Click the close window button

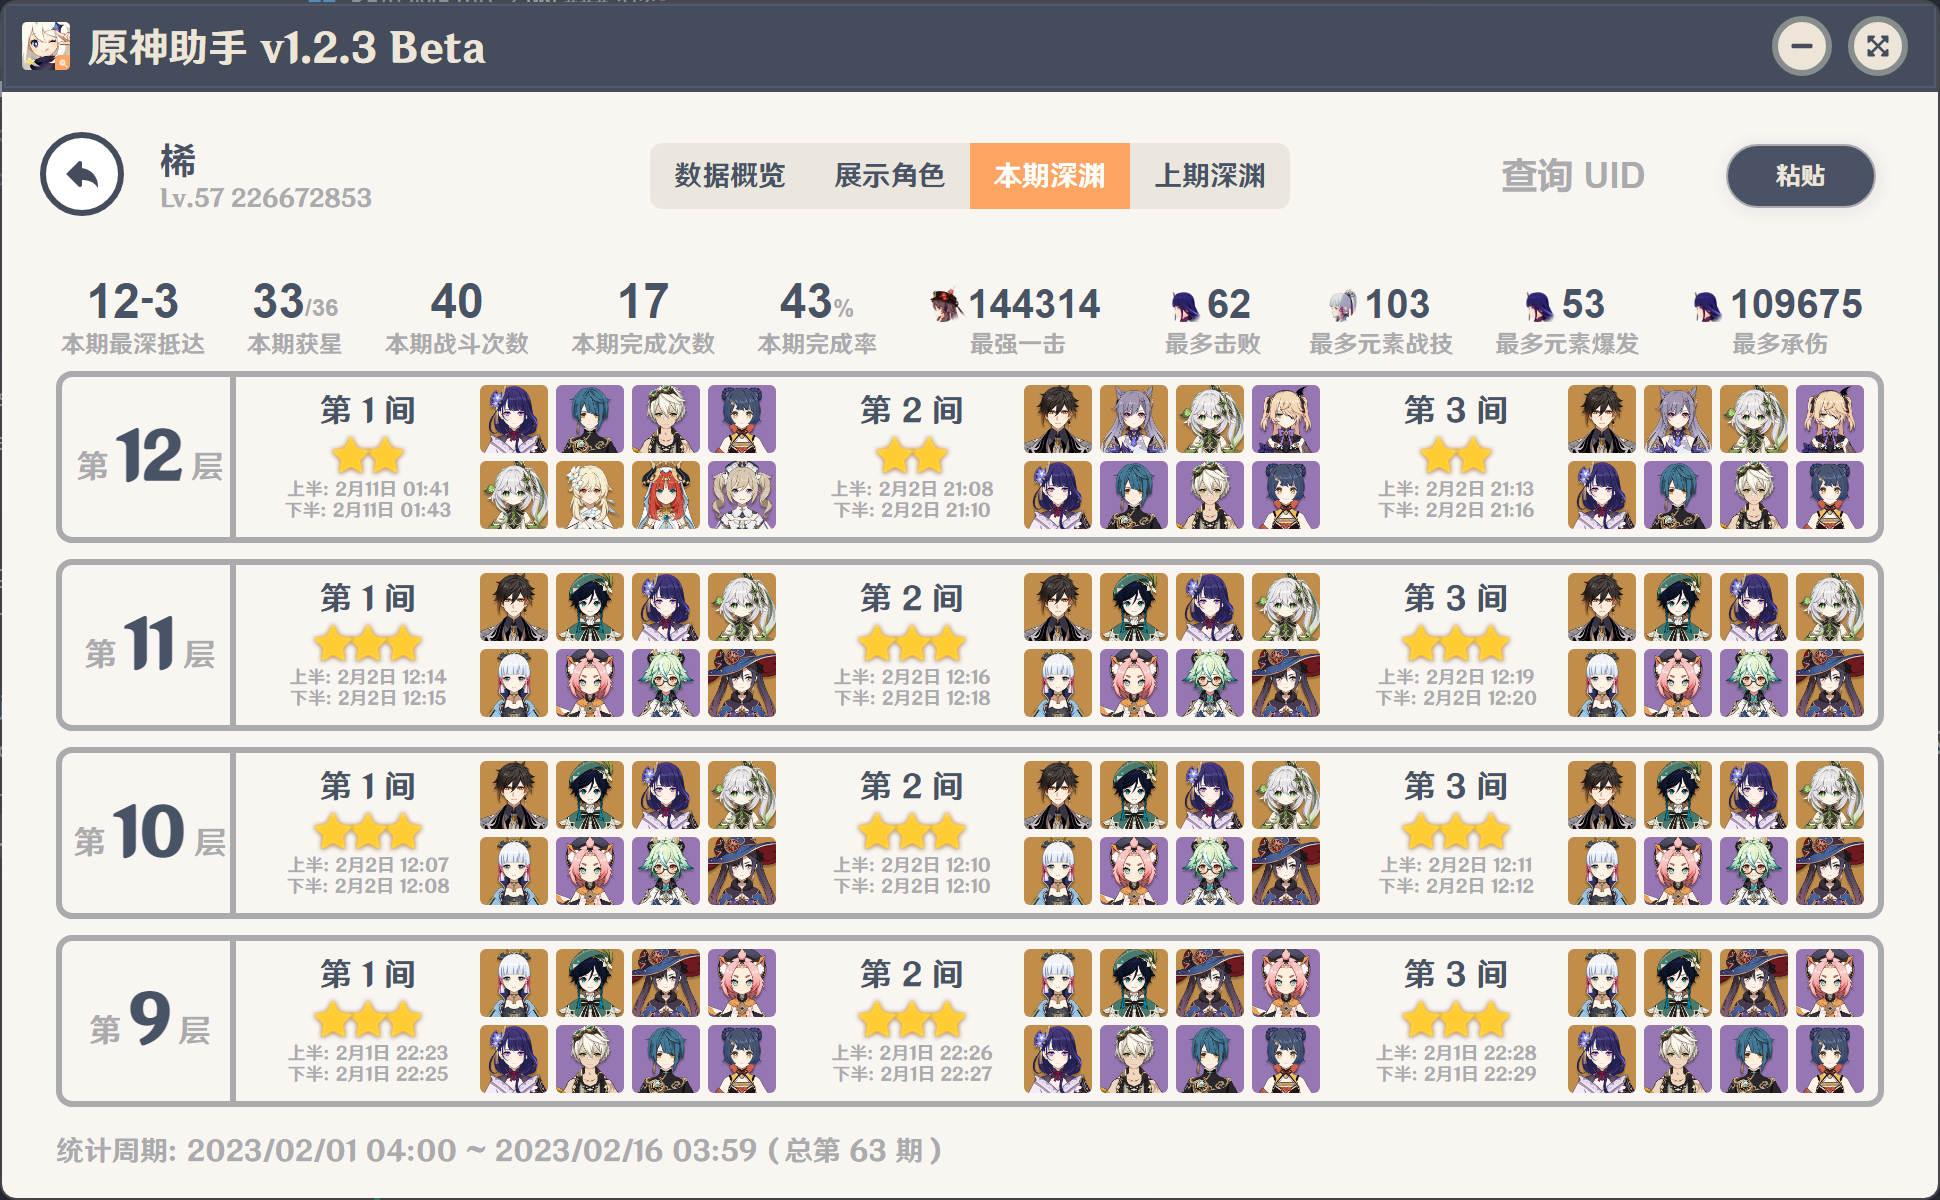click(x=1877, y=46)
